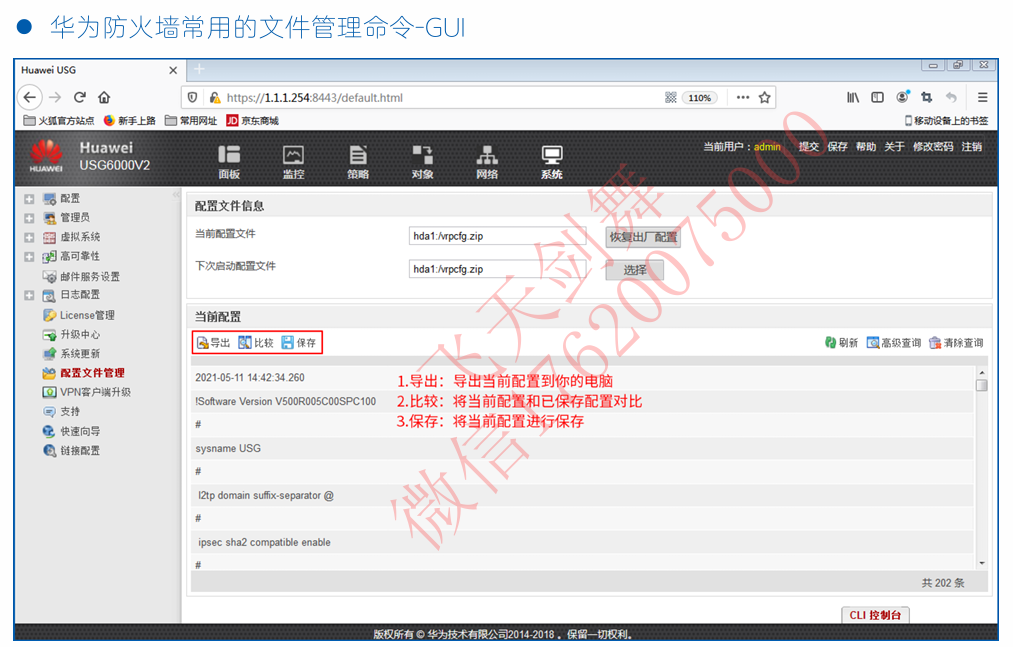This screenshot has width=1013, height=647.
Task: Click 比较 to compare configurations
Action: point(256,343)
